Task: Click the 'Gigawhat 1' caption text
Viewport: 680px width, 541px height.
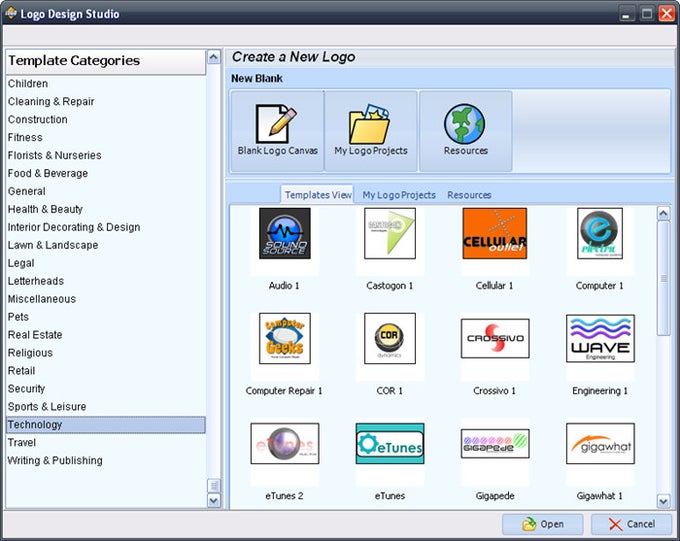Action: point(600,496)
